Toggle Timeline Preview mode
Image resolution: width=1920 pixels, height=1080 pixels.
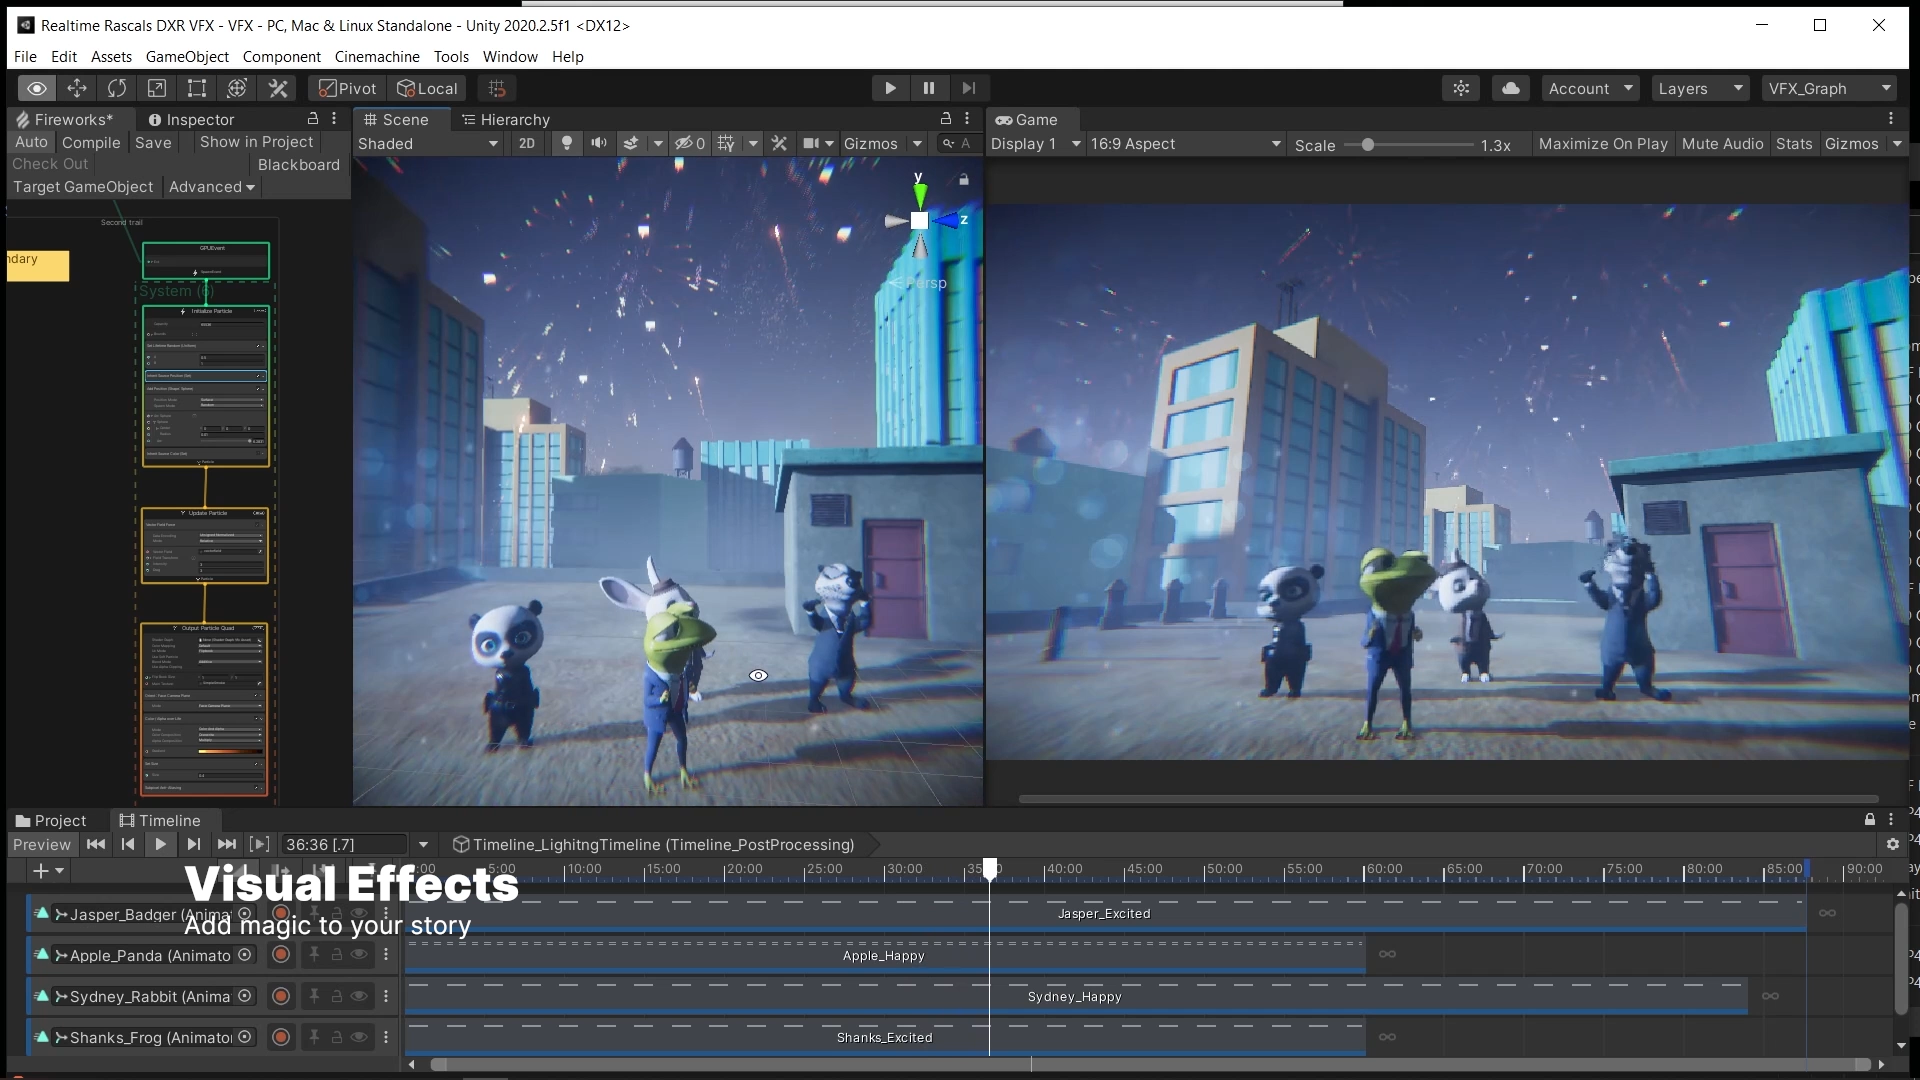click(x=42, y=844)
